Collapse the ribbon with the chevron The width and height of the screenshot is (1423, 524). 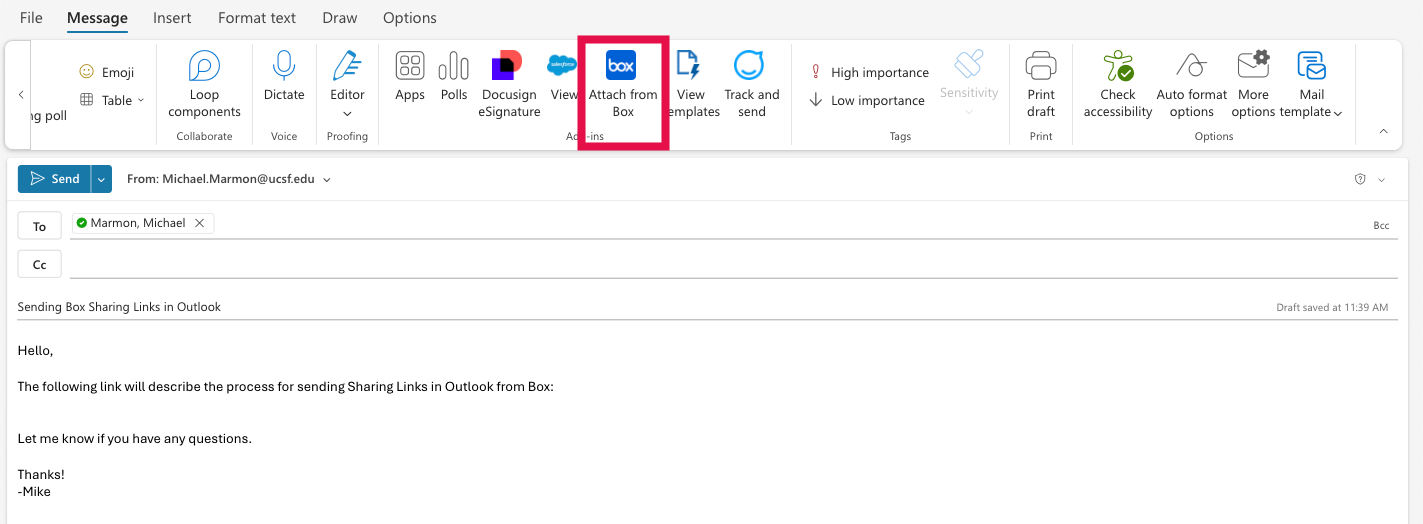1384,131
